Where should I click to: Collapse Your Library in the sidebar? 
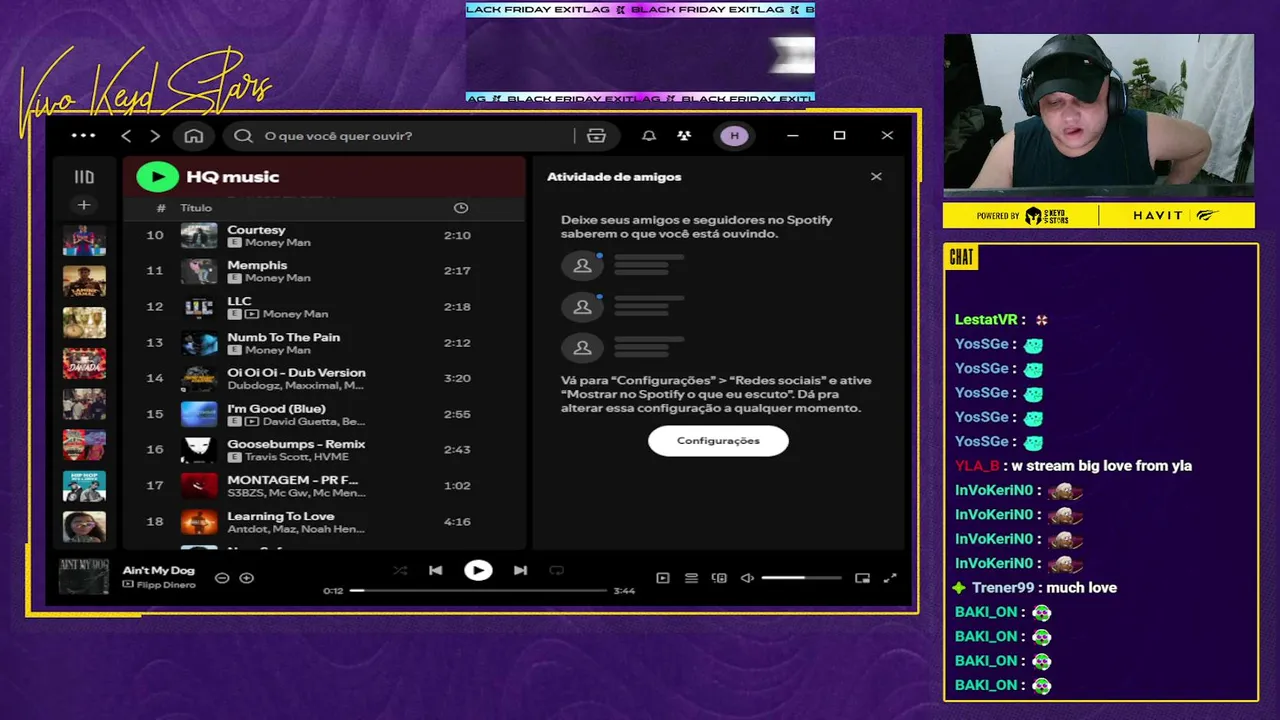coord(84,177)
